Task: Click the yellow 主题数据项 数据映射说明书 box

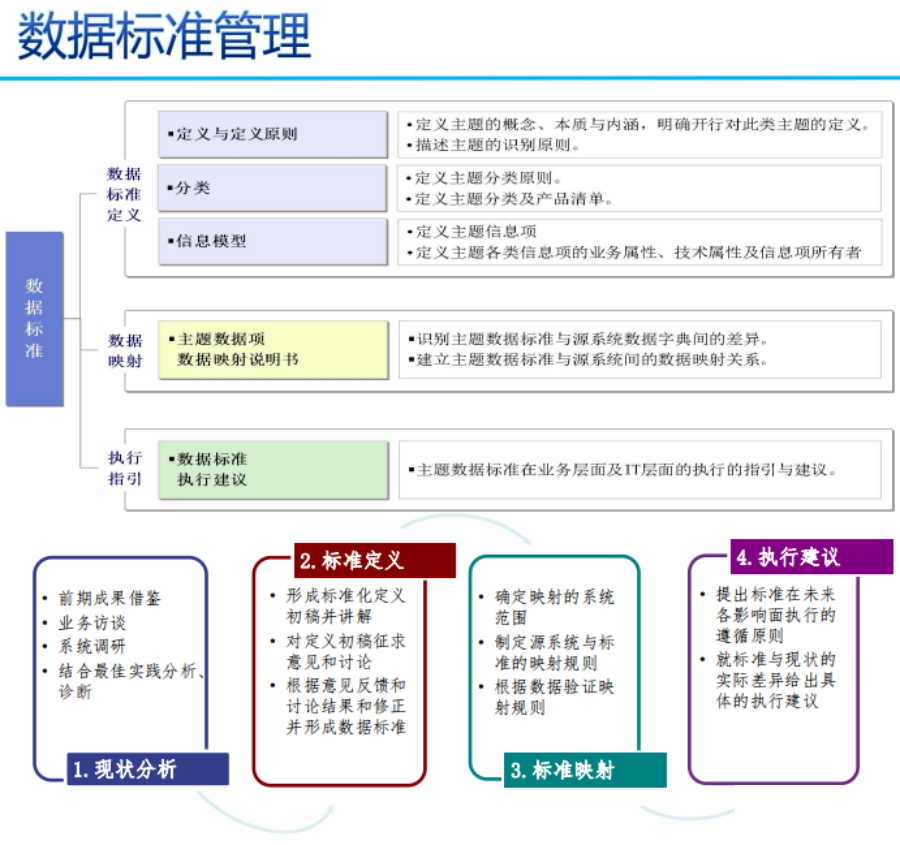Action: click(273, 350)
